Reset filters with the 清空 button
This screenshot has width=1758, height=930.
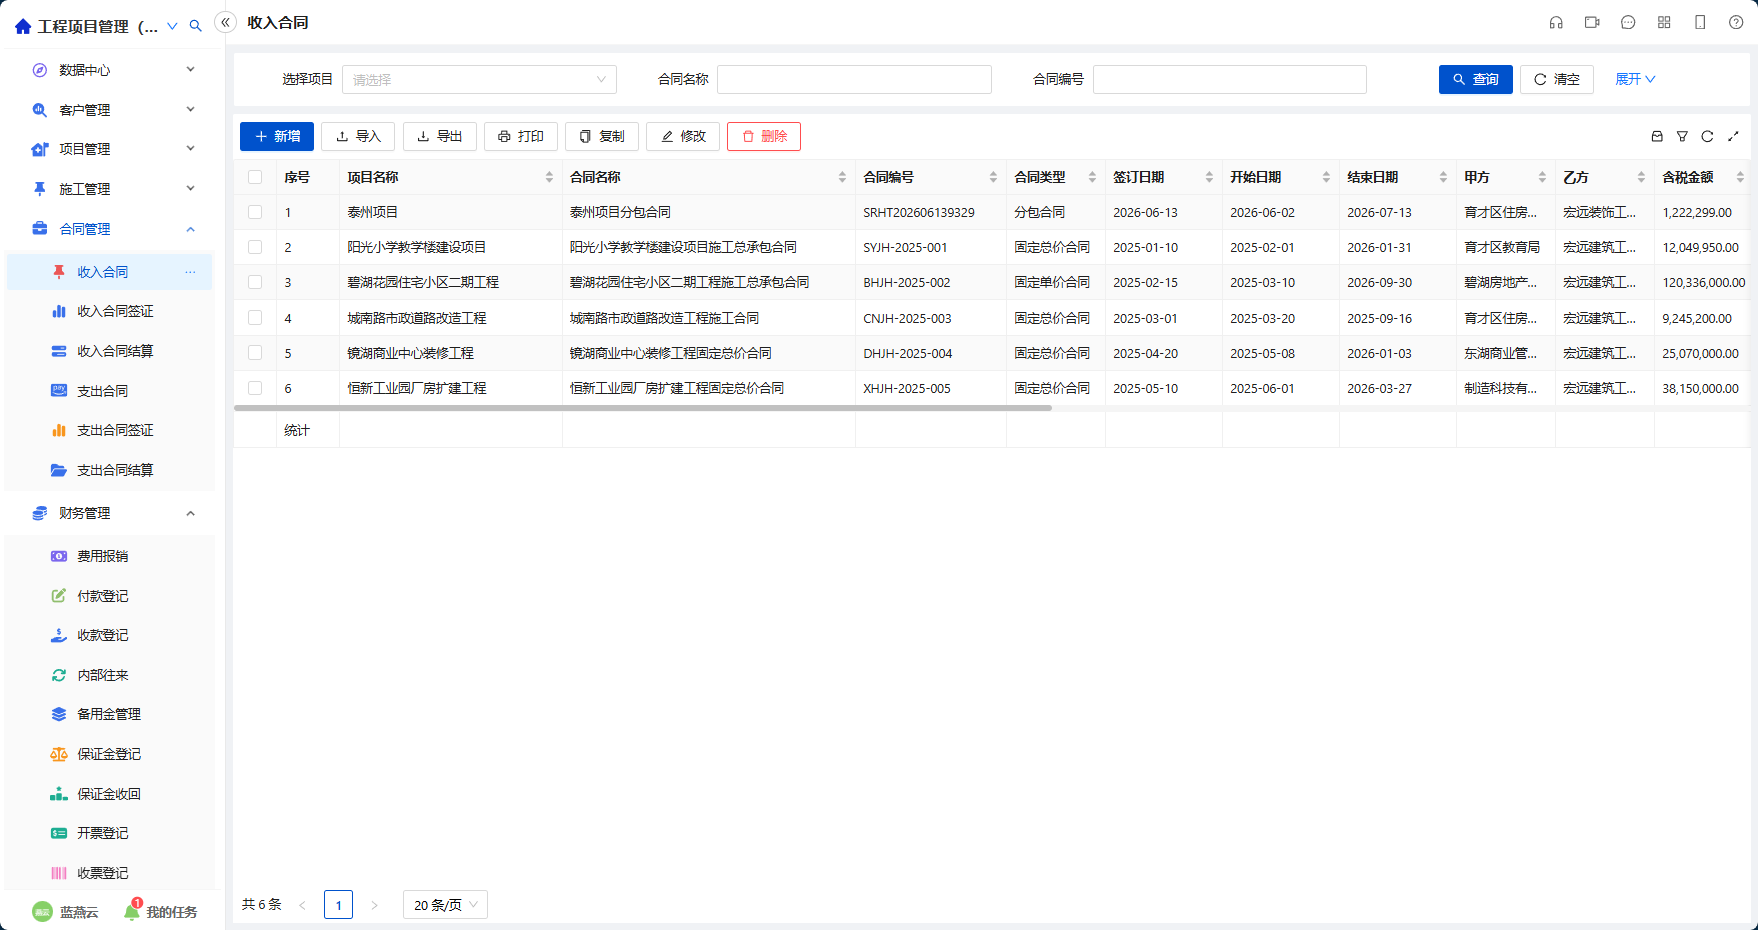[x=1557, y=79]
